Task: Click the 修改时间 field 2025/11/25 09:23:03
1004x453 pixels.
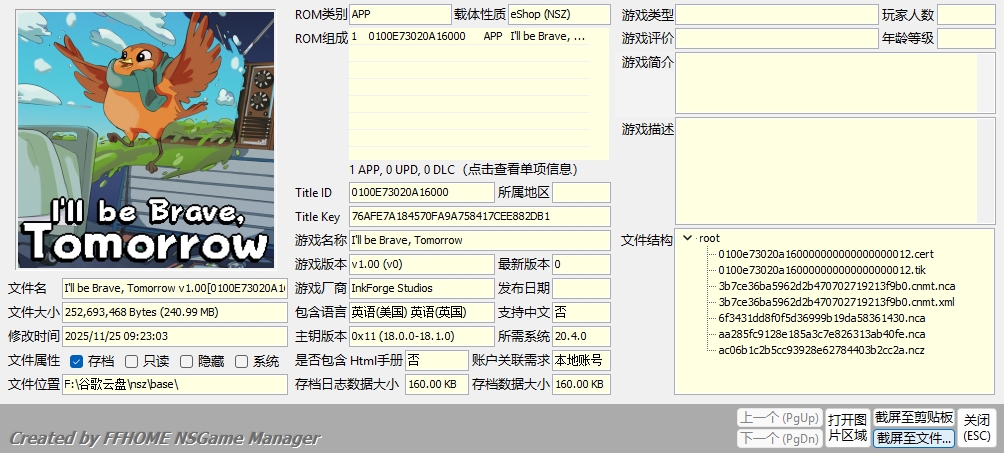Action: (x=175, y=336)
